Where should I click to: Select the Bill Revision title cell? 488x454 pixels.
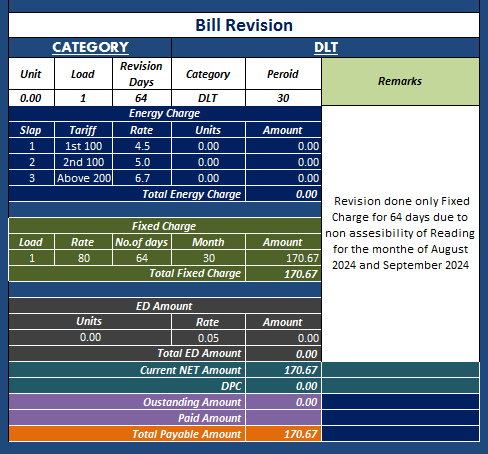click(x=244, y=25)
